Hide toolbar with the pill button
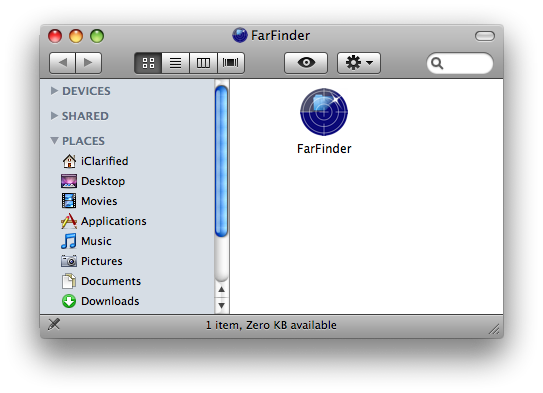543x393 pixels. click(x=485, y=36)
